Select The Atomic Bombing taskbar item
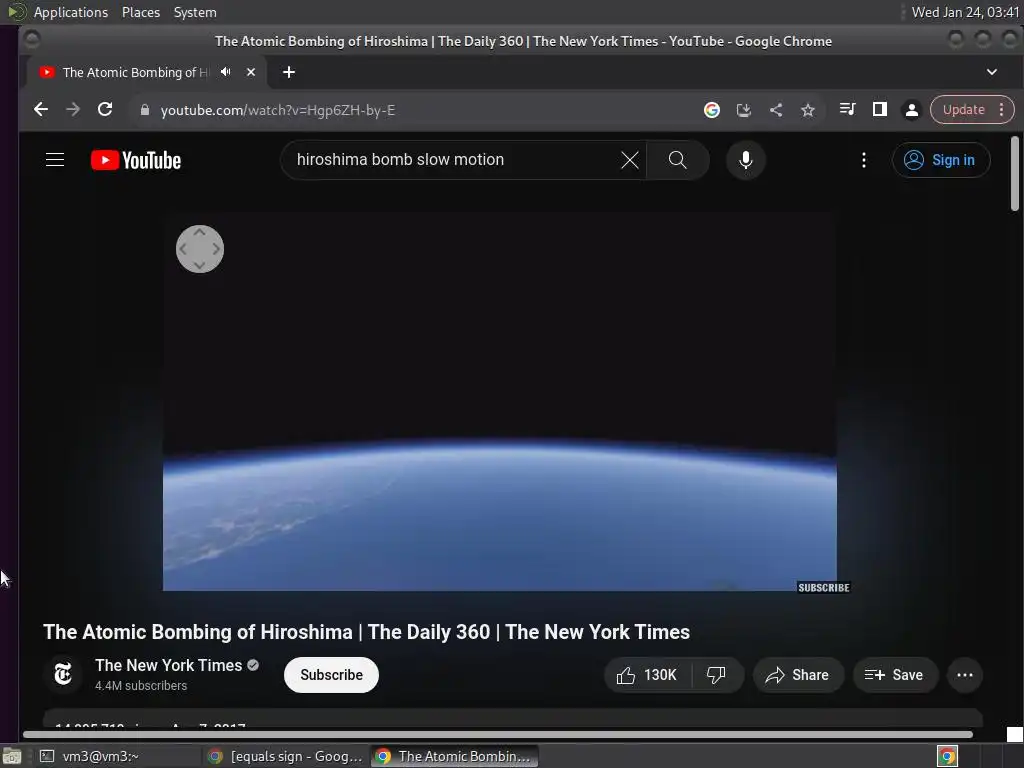Image resolution: width=1024 pixels, height=768 pixels. click(455, 756)
